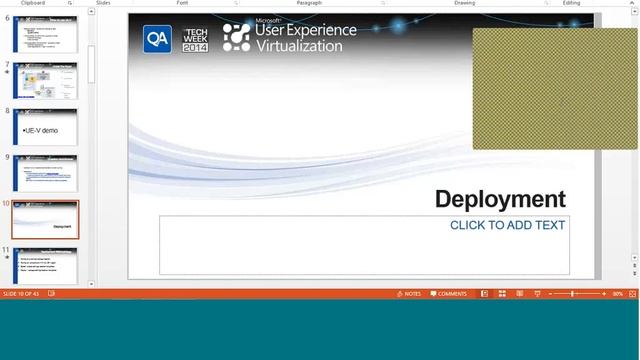
Task: Fit slide to current window
Action: (x=632, y=294)
